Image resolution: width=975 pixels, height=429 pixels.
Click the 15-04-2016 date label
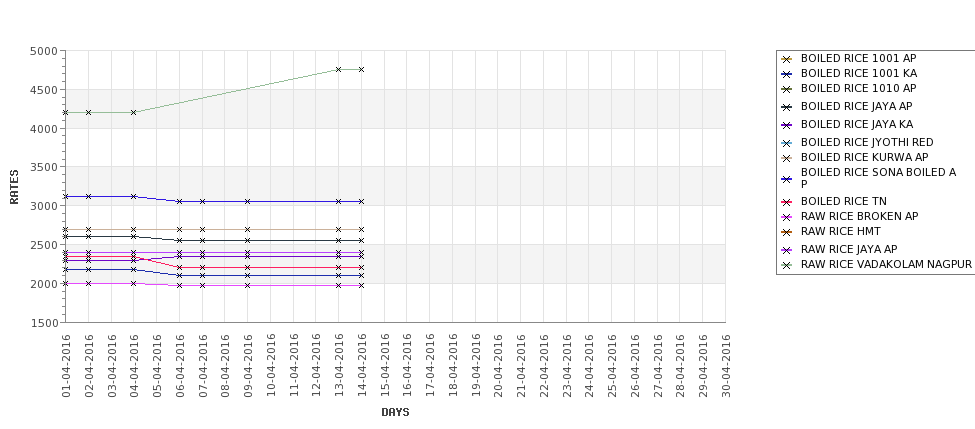tap(384, 366)
